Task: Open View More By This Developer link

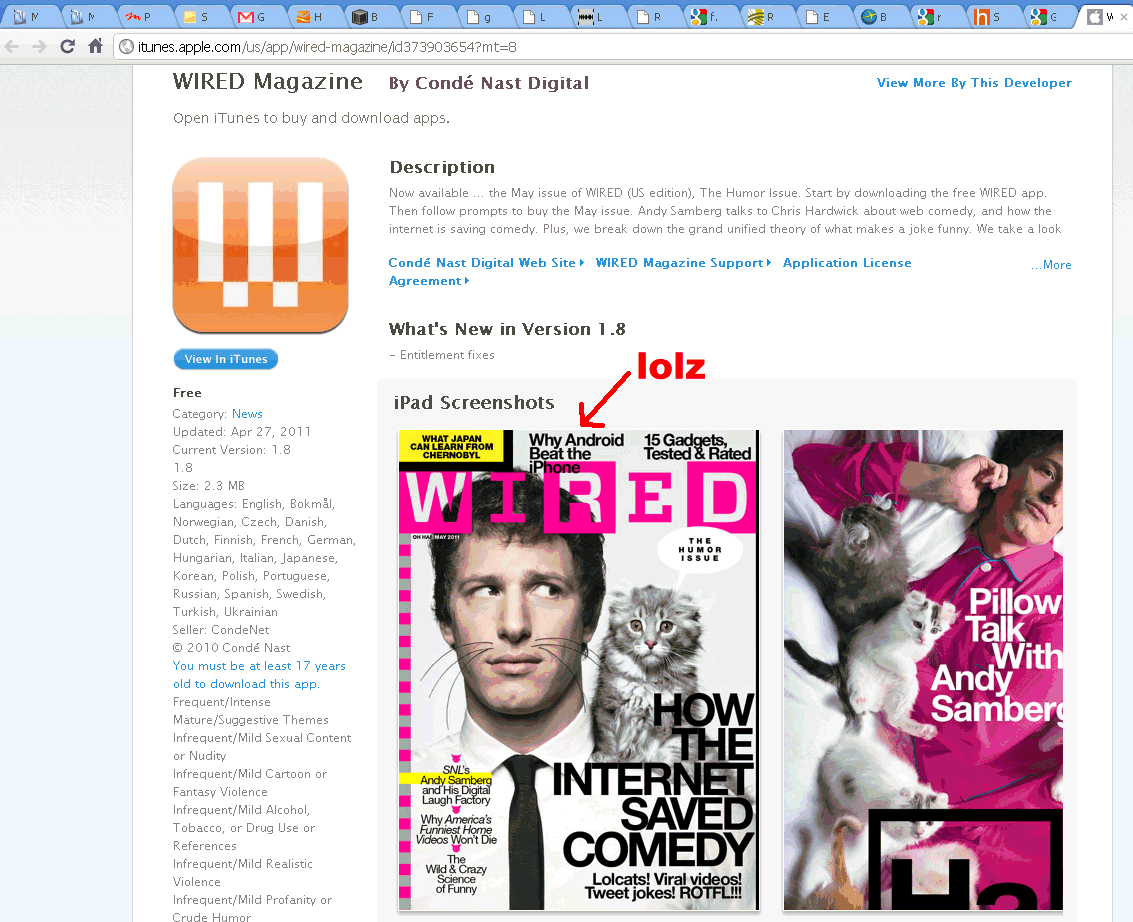Action: pyautogui.click(x=974, y=83)
